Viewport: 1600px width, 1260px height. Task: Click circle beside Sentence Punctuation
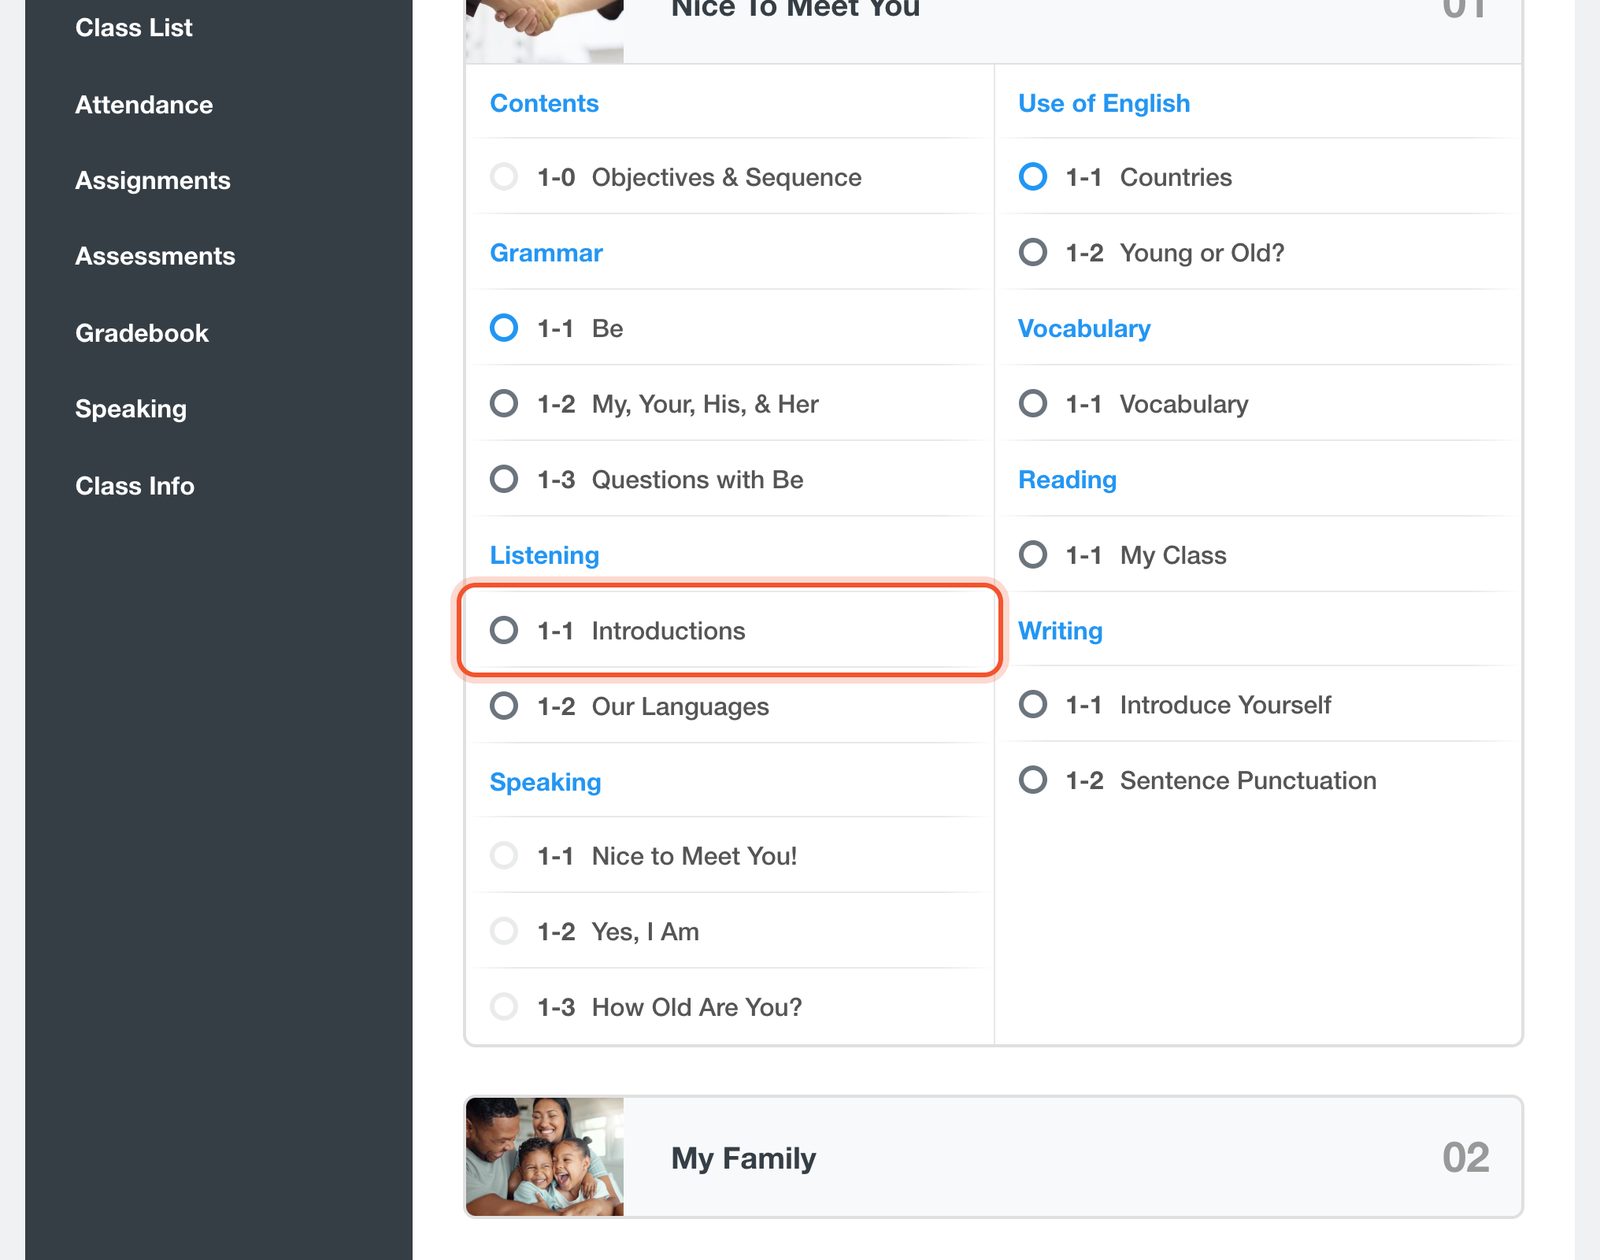[x=1033, y=780]
